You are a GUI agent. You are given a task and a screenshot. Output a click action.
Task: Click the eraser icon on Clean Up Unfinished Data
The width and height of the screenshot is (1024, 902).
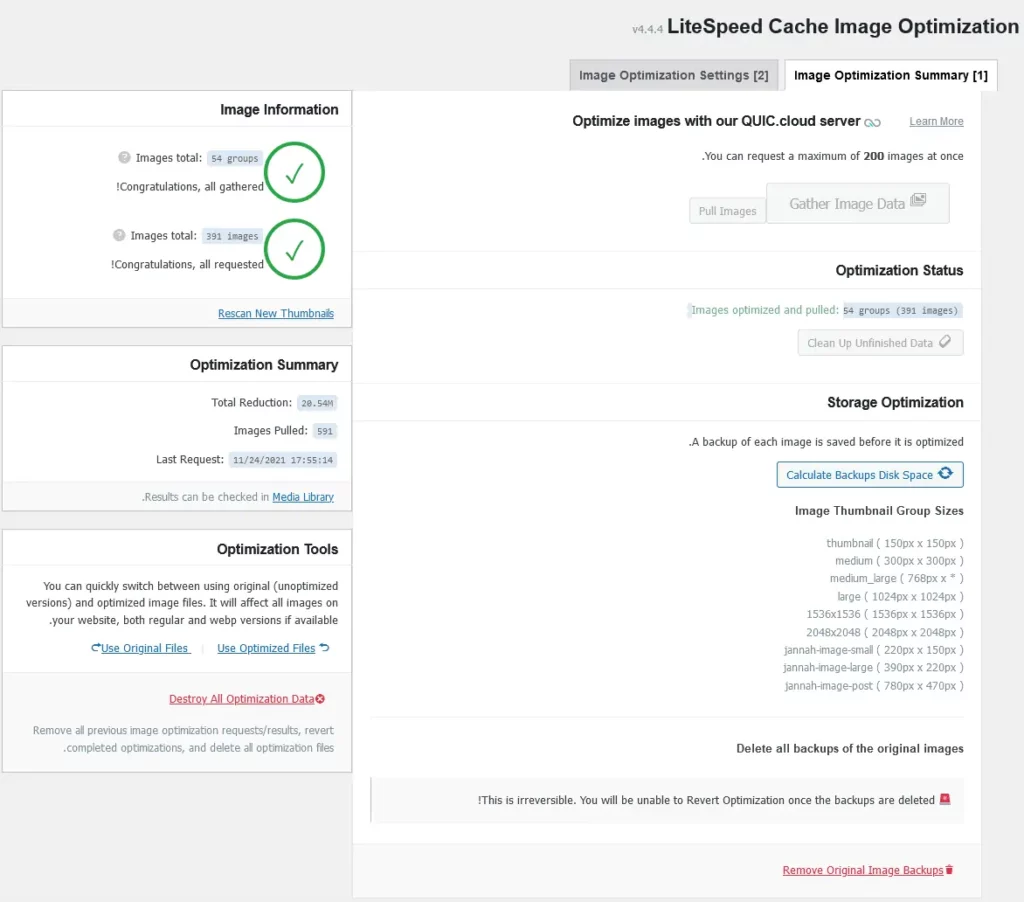pos(946,342)
